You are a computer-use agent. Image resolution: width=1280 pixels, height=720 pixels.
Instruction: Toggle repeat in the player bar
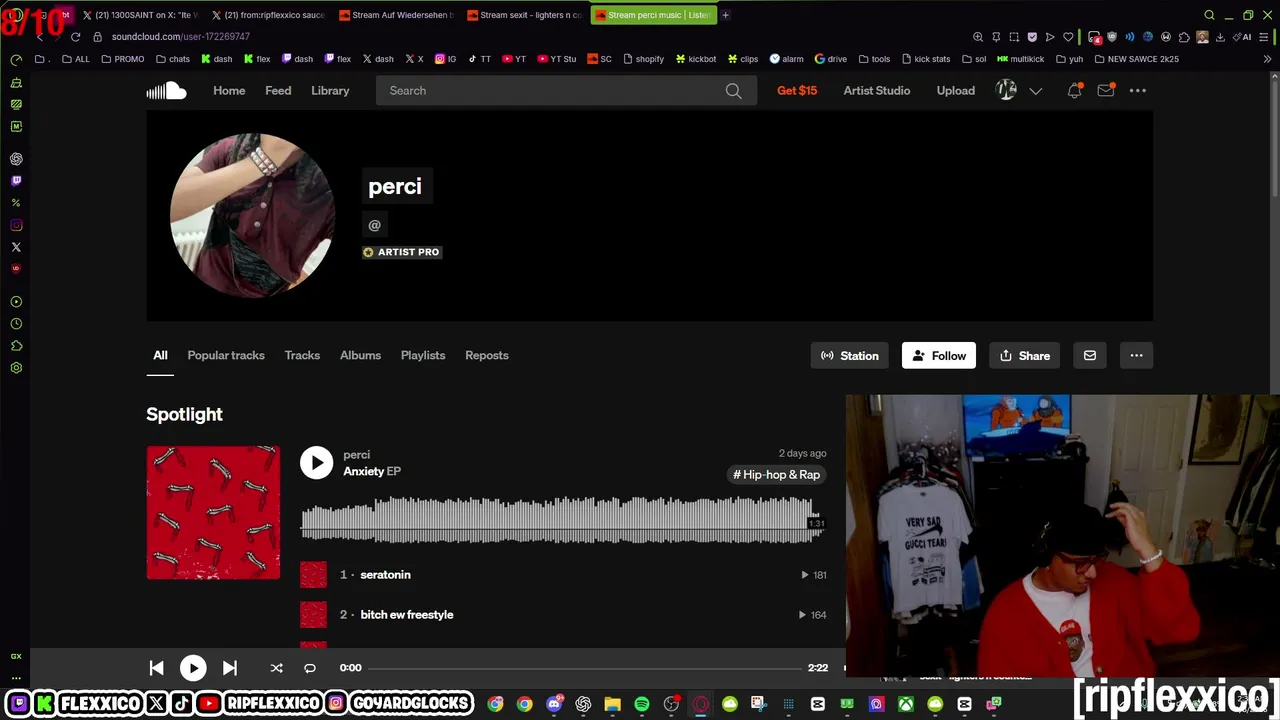(310, 668)
